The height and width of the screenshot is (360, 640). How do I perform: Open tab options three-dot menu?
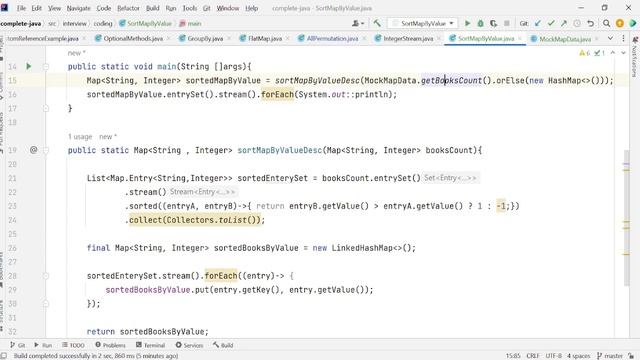pyautogui.click(x=623, y=38)
